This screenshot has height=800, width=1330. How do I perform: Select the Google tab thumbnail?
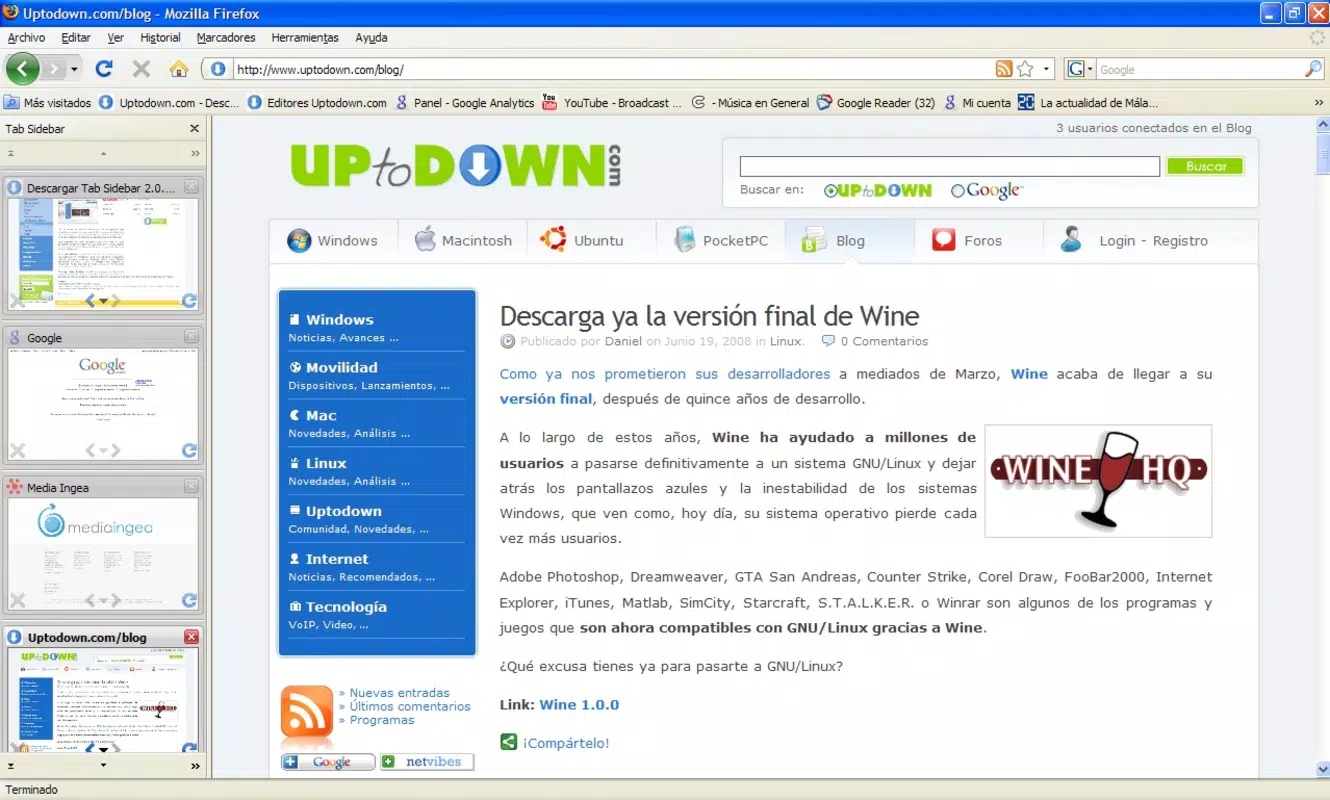[x=103, y=403]
